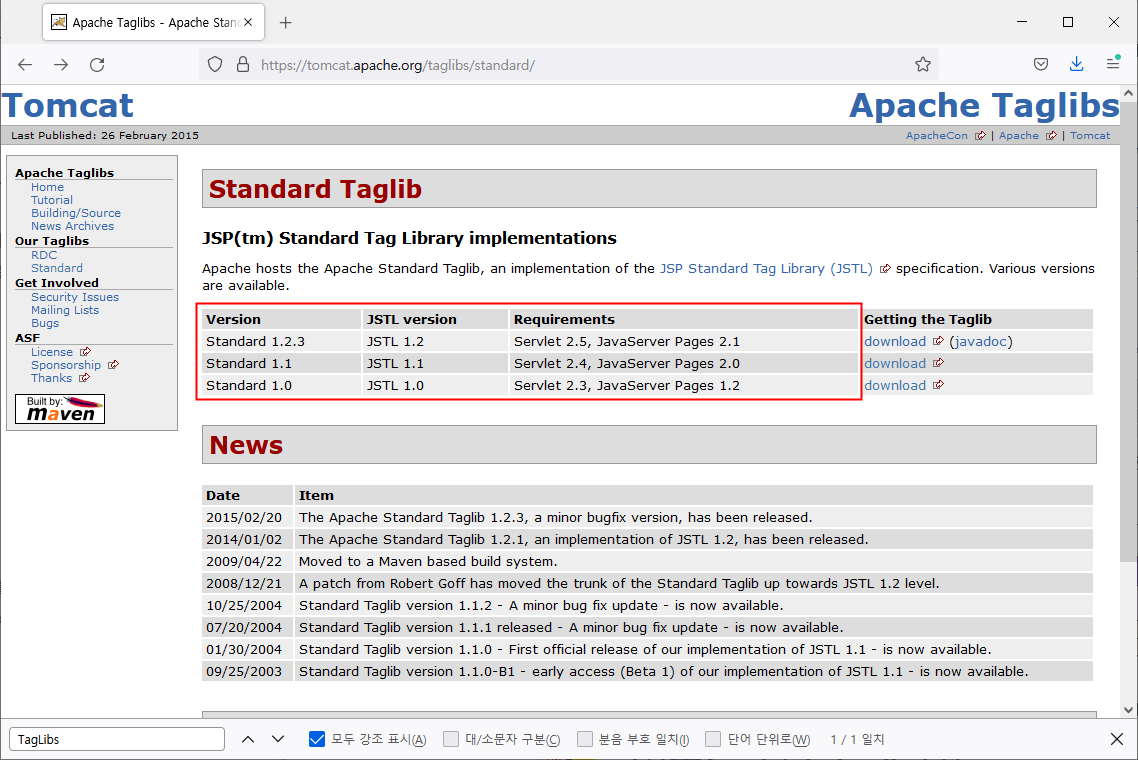
Task: Open the Home sidebar link
Action: coord(47,187)
